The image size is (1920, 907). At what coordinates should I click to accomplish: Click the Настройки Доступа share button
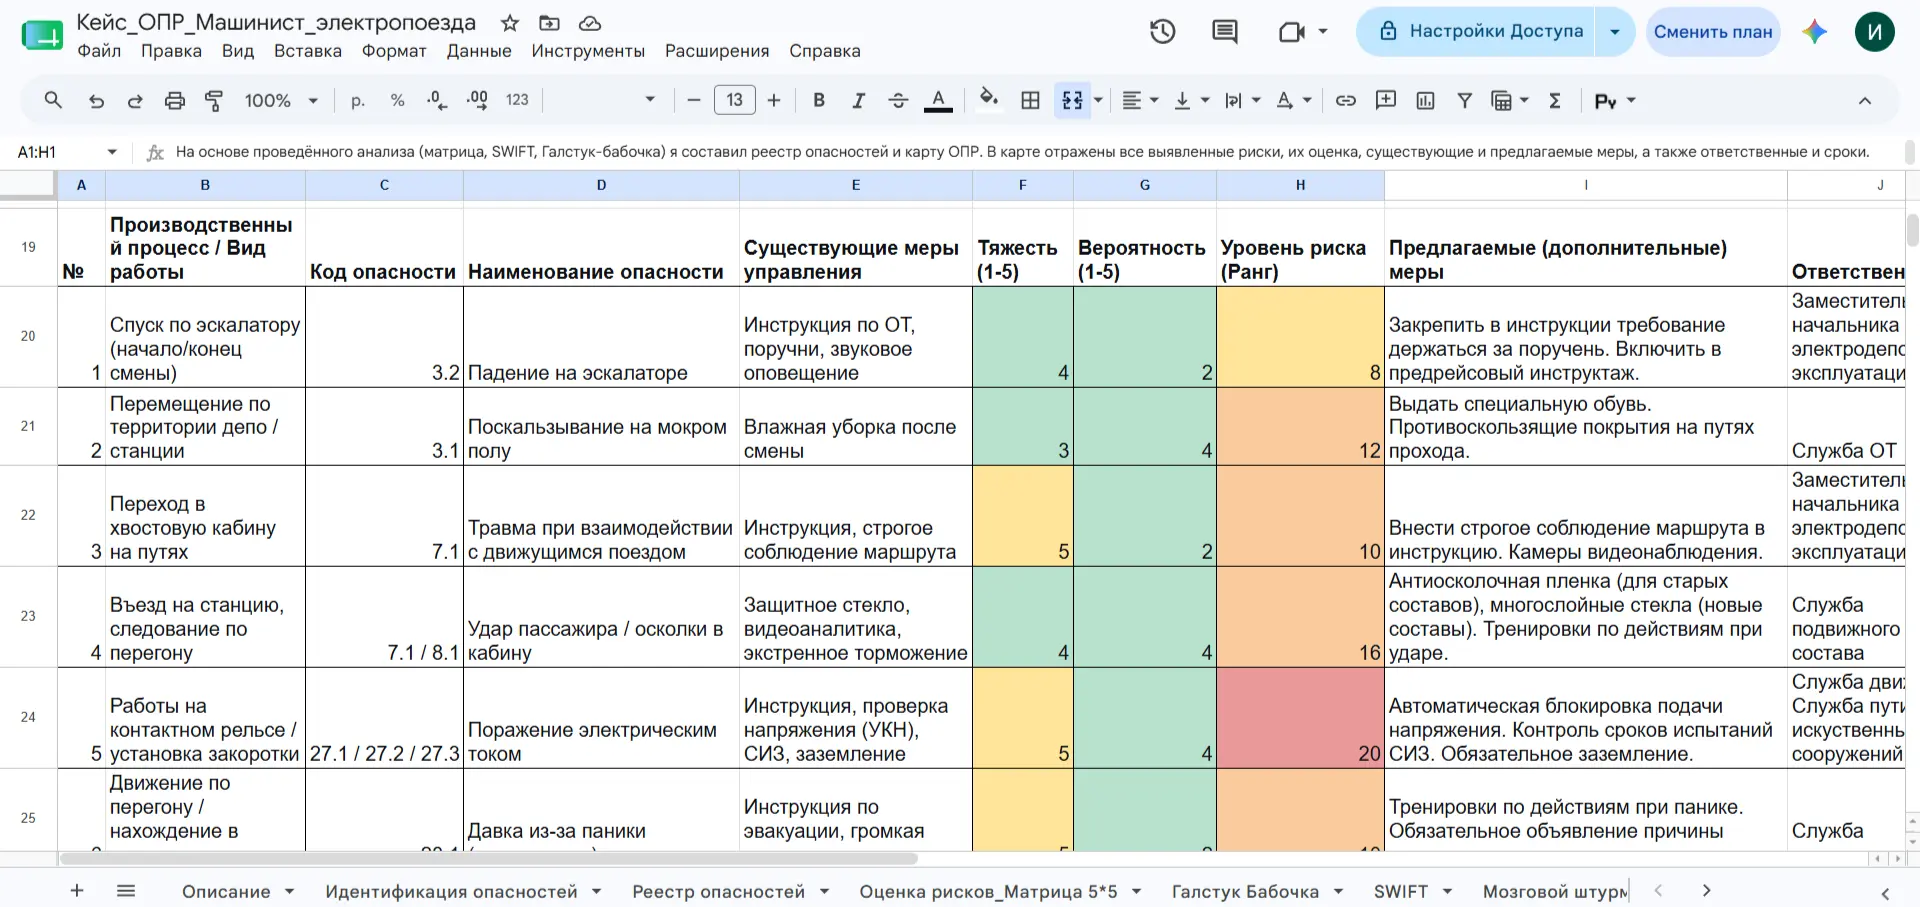pyautogui.click(x=1476, y=32)
